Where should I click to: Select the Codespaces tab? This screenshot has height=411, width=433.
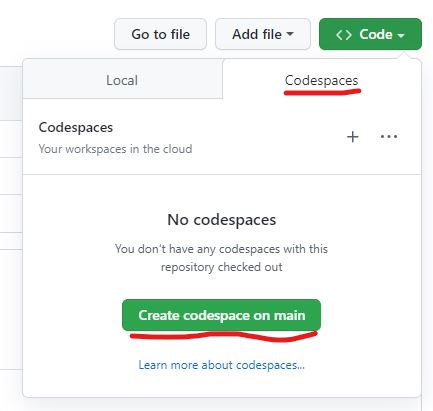[321, 80]
